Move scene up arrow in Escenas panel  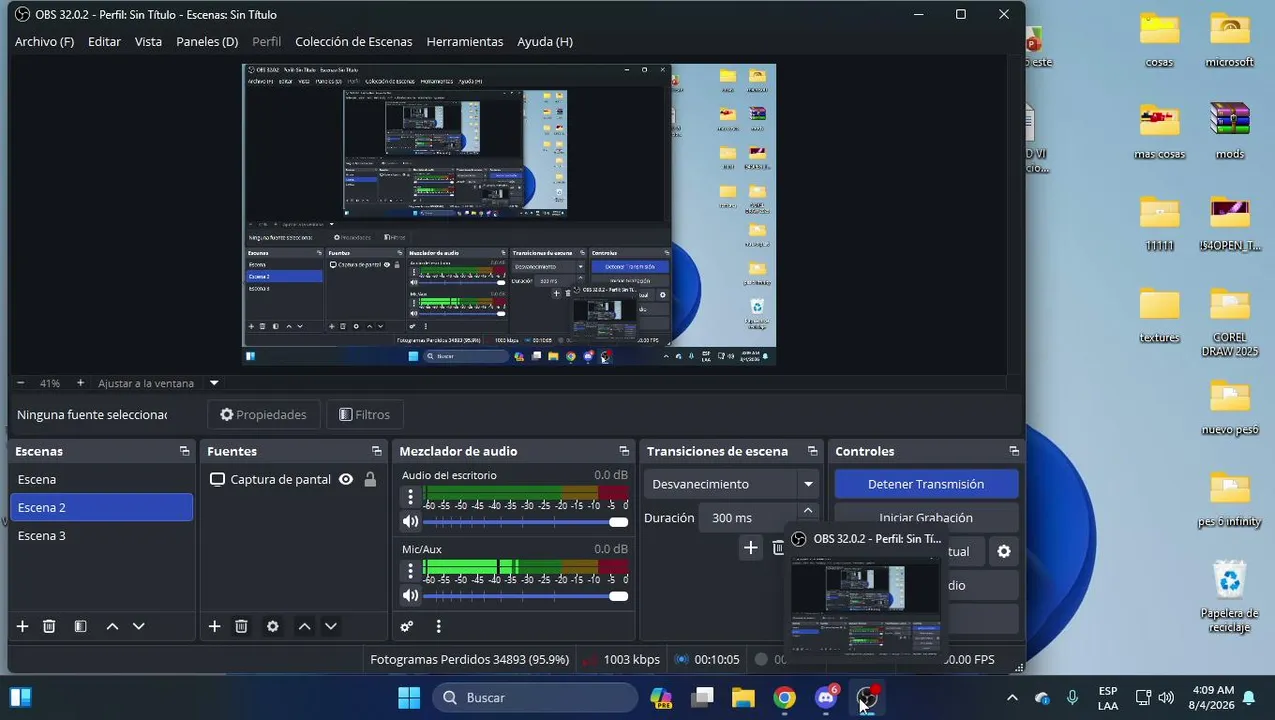coord(112,626)
